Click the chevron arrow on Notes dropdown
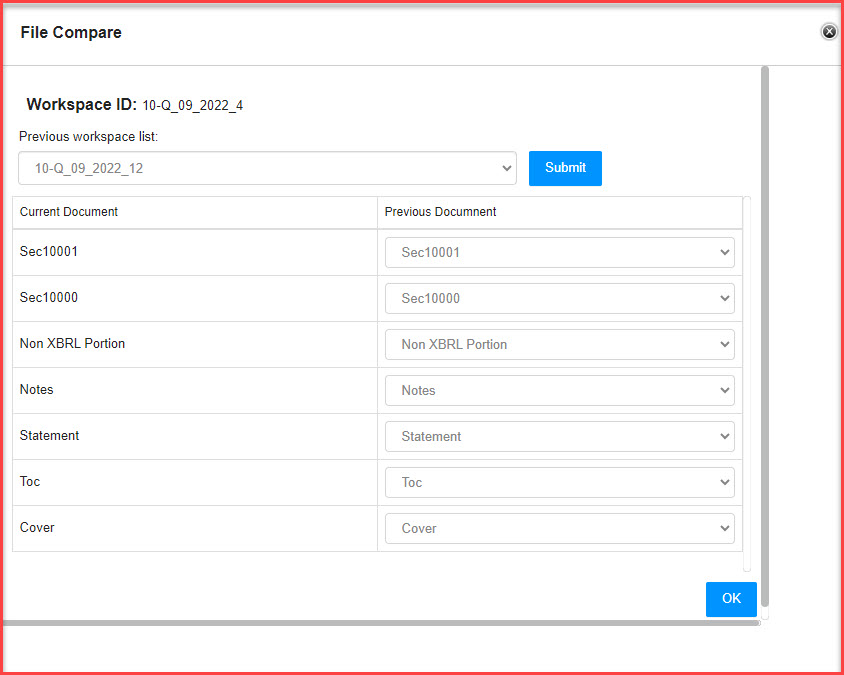The width and height of the screenshot is (844, 675). pyautogui.click(x=725, y=390)
